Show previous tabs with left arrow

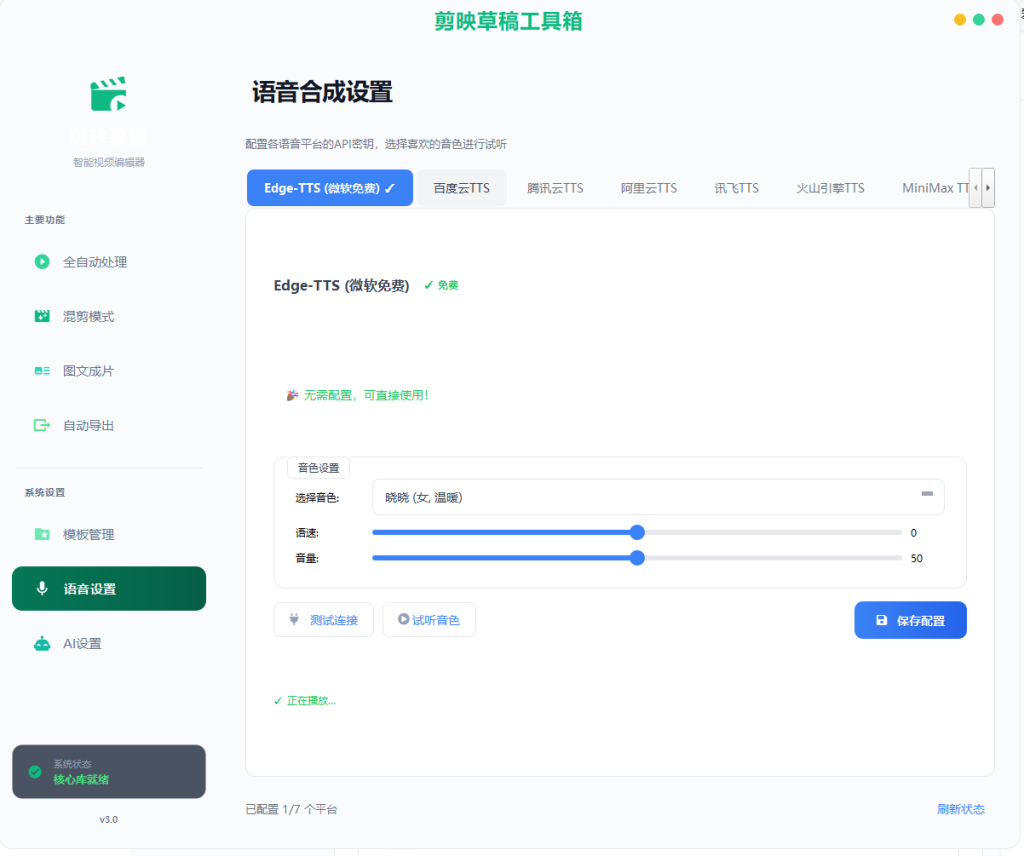pyautogui.click(x=976, y=188)
